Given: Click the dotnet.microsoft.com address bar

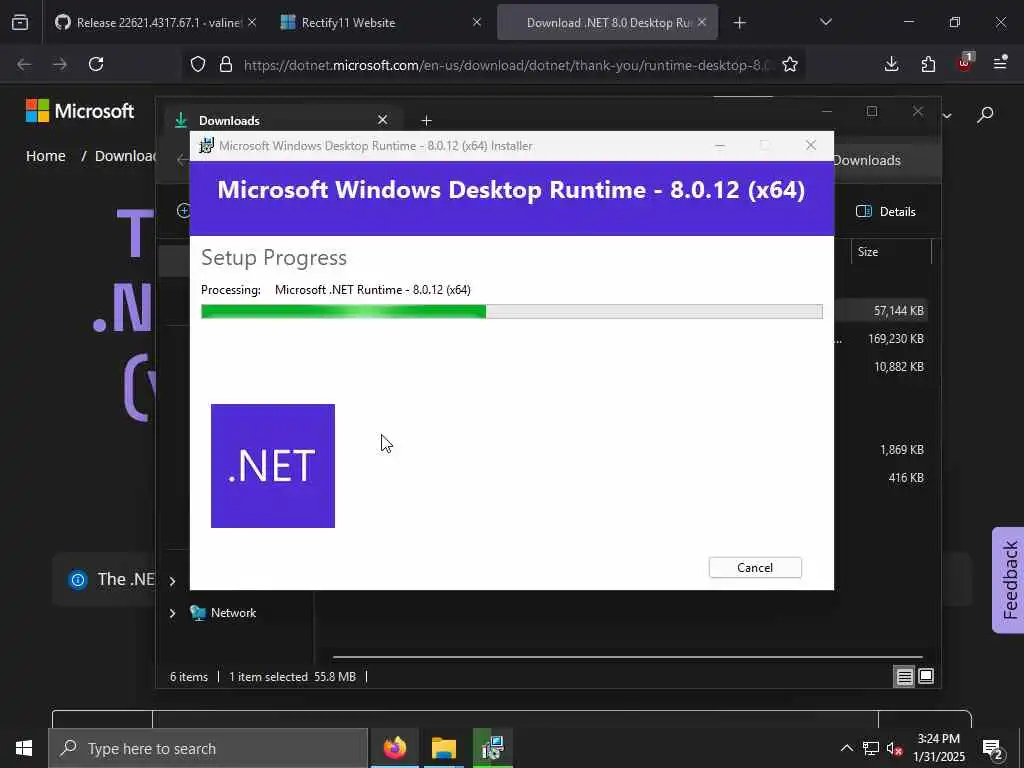Looking at the screenshot, I should pos(506,65).
